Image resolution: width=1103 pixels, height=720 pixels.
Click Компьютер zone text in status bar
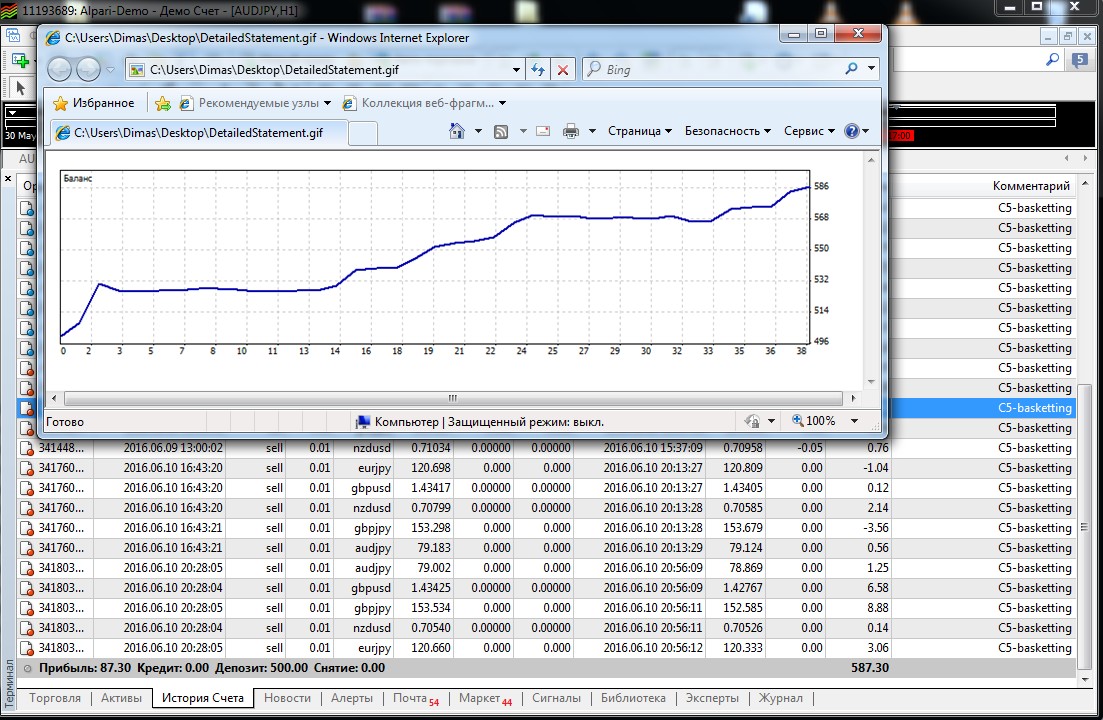(406, 422)
